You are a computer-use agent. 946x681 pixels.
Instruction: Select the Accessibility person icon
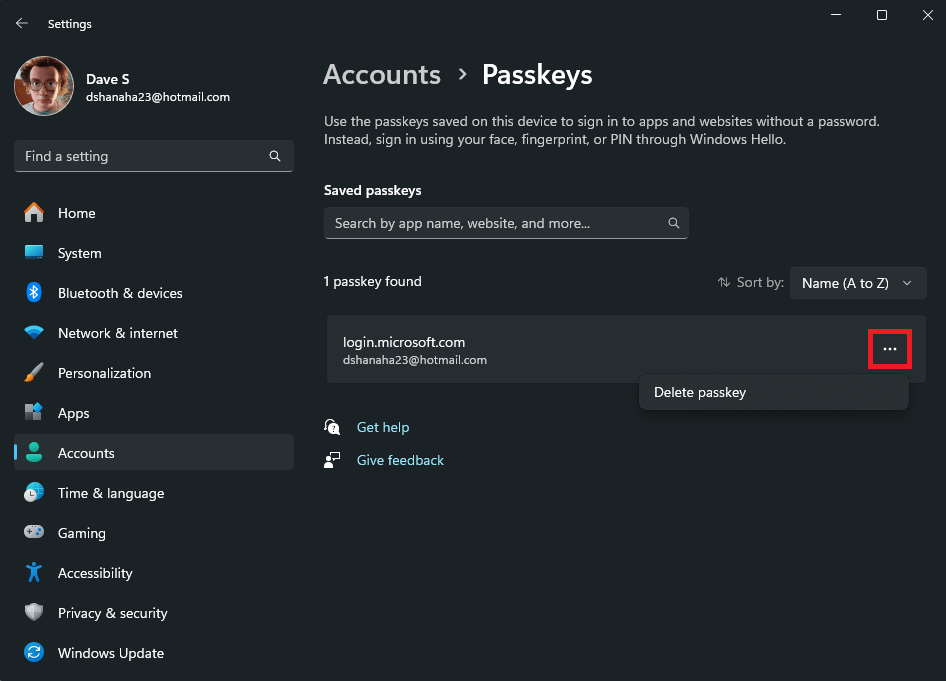point(34,573)
